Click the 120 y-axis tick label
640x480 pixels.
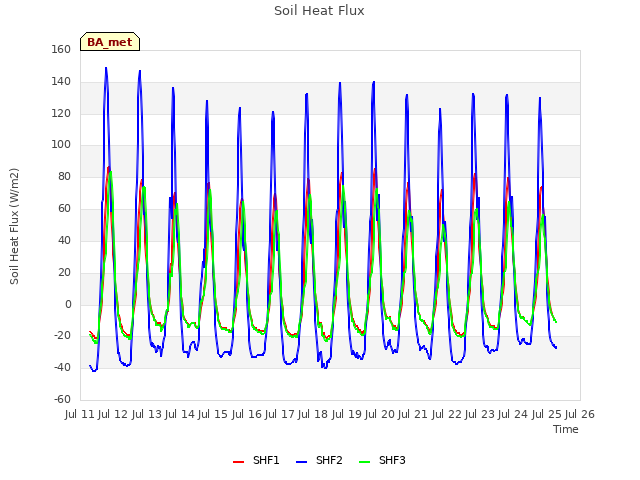[x=61, y=113]
